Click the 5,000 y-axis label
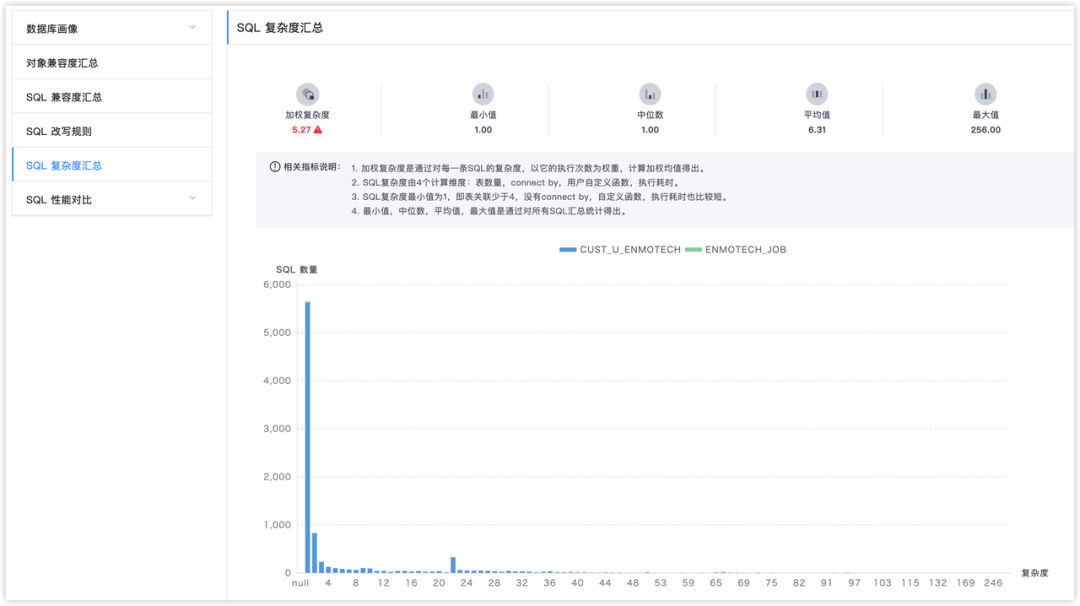 point(277,332)
